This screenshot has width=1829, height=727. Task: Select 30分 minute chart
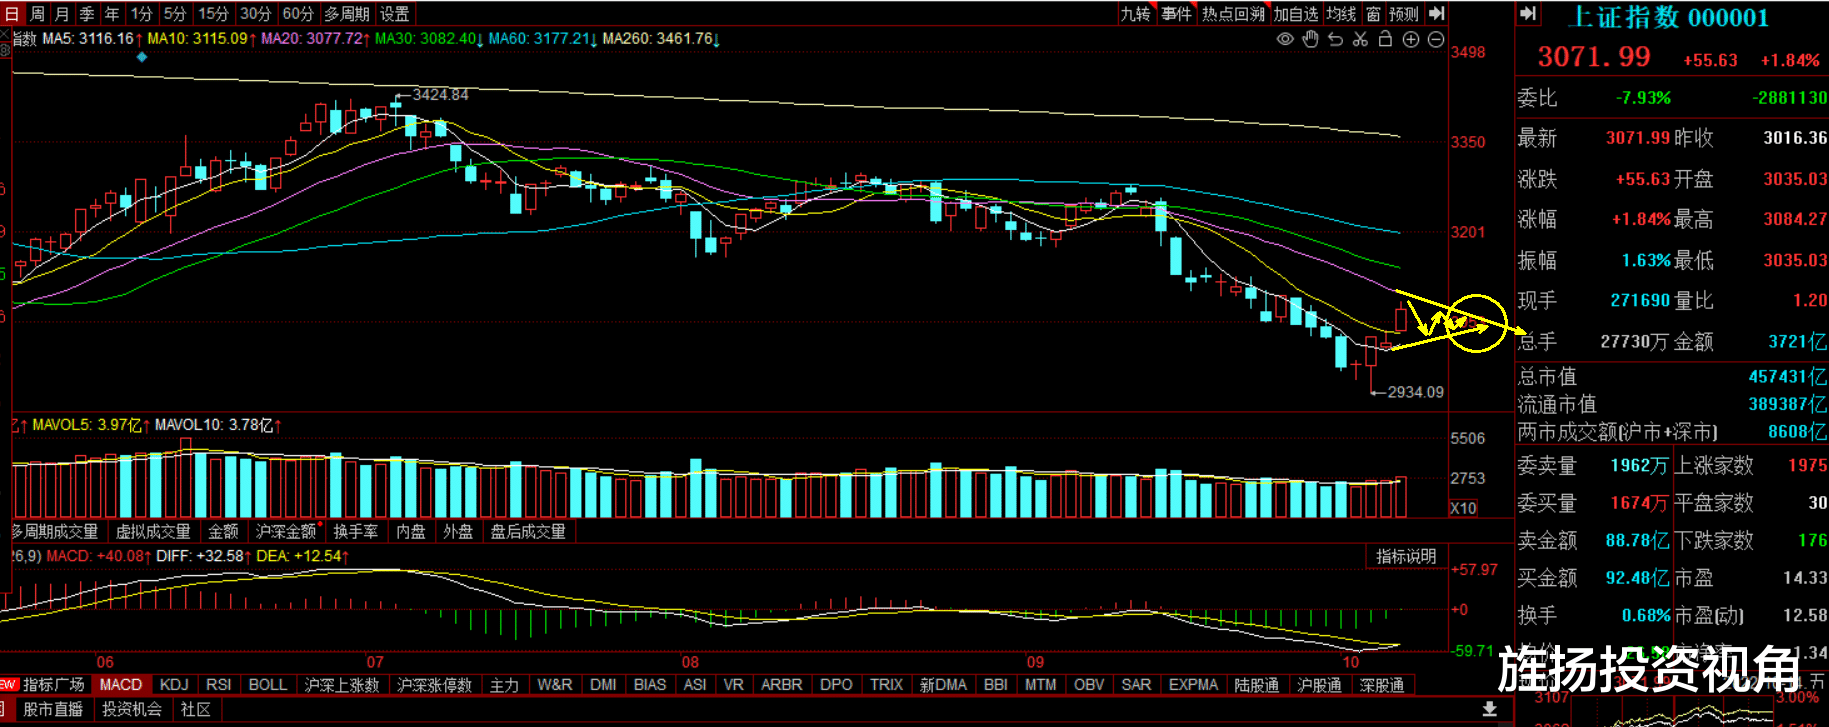(x=255, y=13)
